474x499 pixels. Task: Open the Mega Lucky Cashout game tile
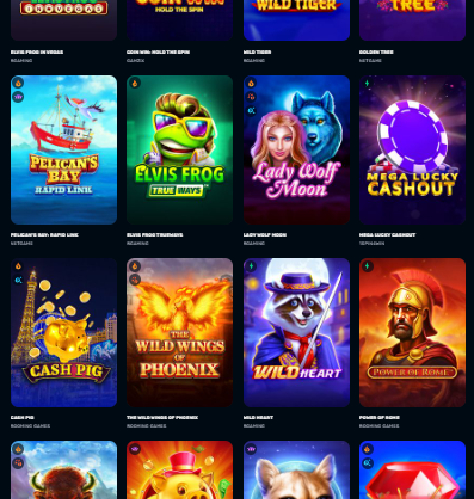[x=412, y=150]
